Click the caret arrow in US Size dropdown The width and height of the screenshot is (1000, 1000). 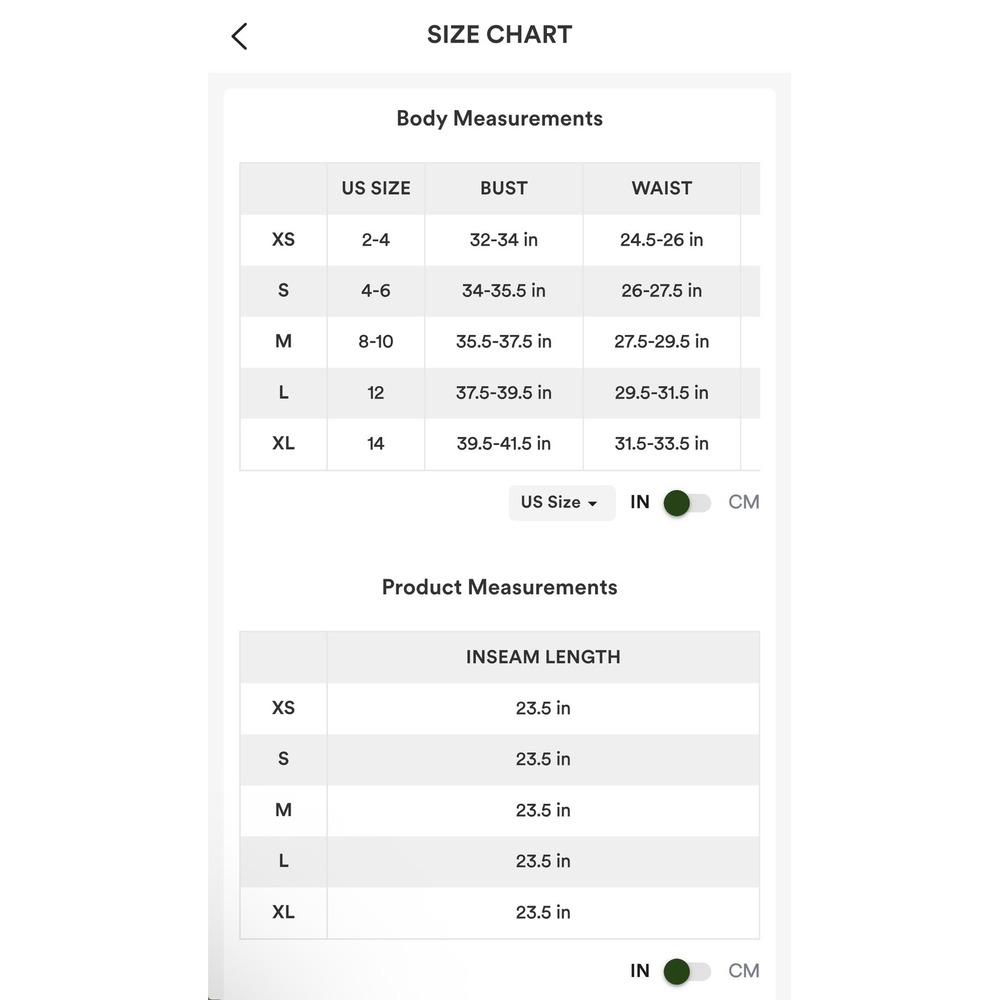(592, 504)
